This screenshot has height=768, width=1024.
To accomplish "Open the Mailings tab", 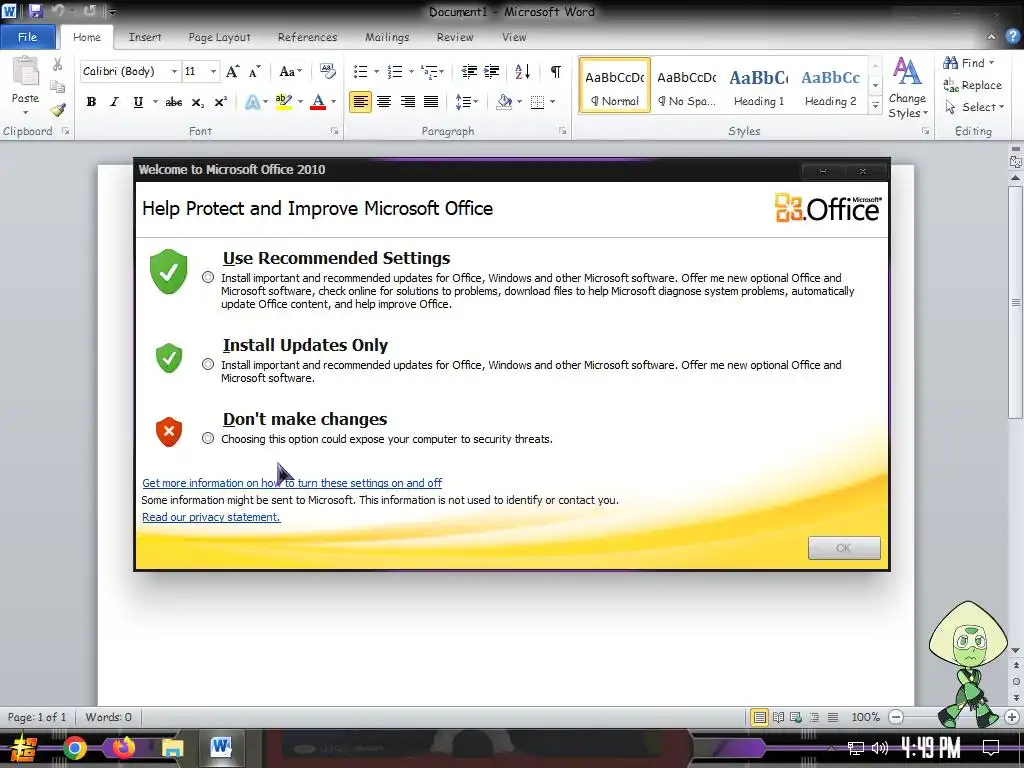I will click(x=387, y=37).
